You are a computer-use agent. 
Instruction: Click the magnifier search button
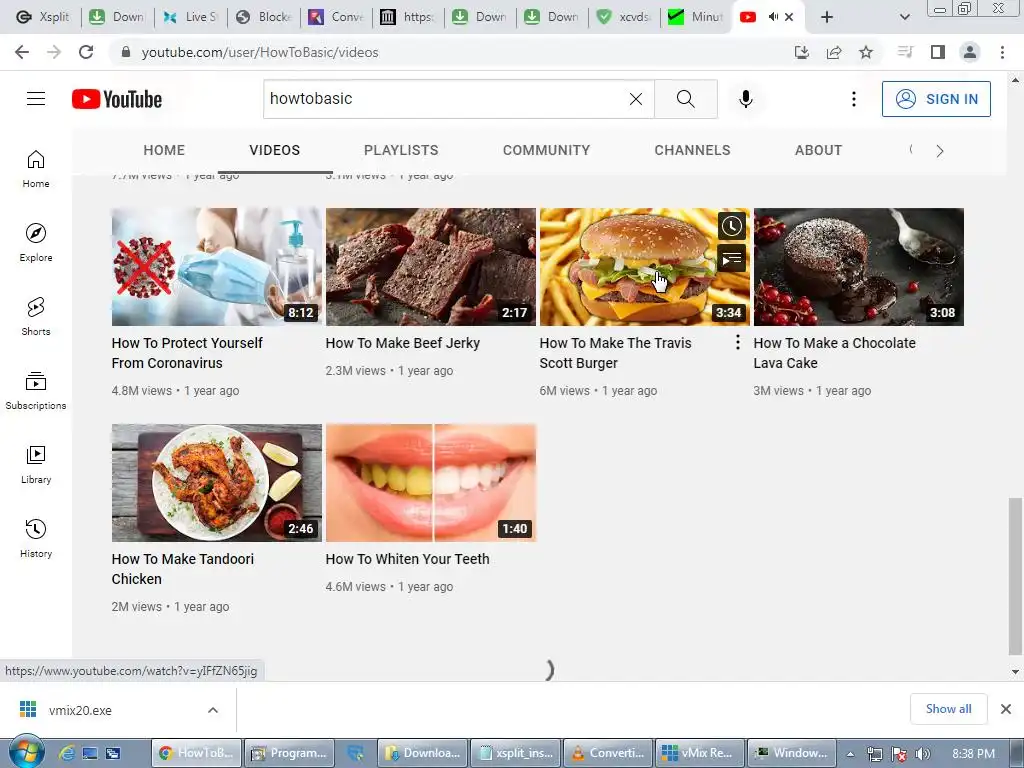click(686, 99)
